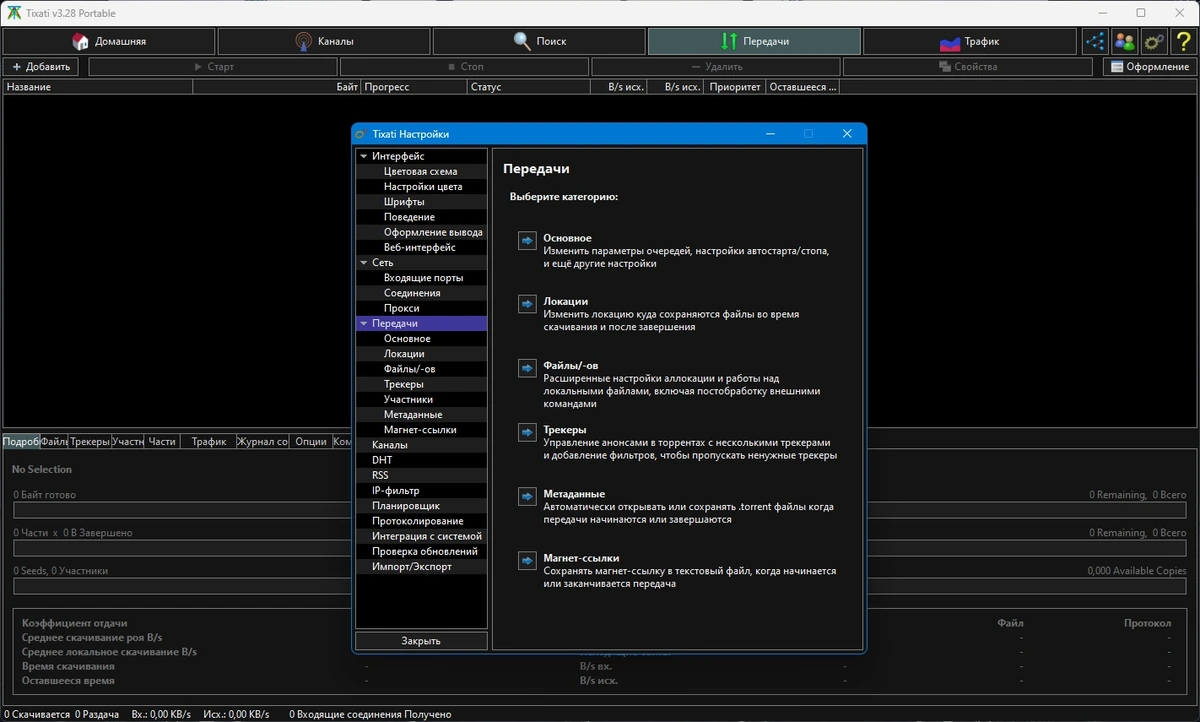The width and height of the screenshot is (1200, 722).
Task: Click blue arrow icon beside Магнет-ссылки
Action: (527, 561)
